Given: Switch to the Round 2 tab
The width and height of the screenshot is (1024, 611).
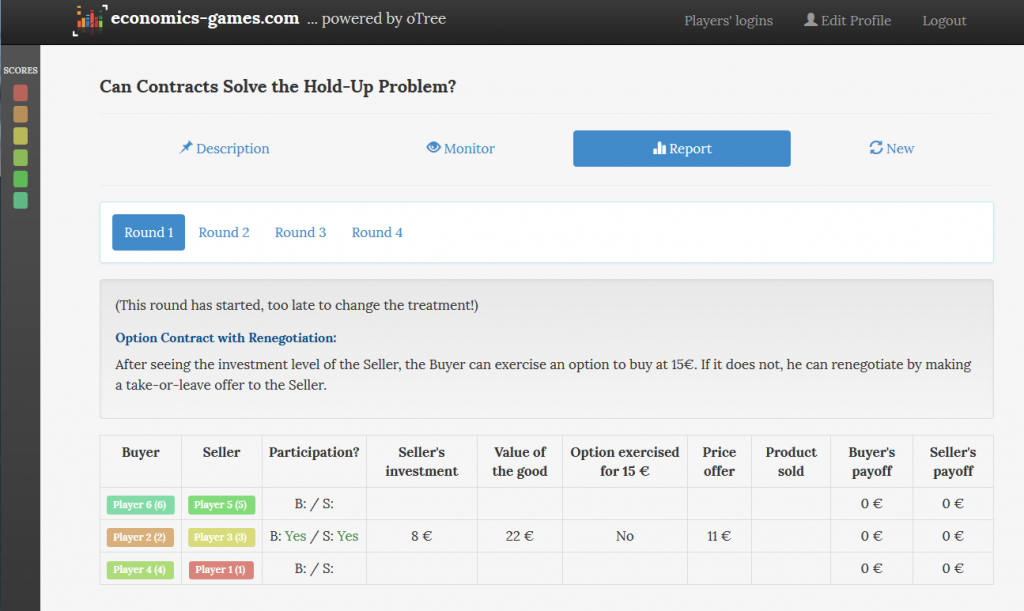Looking at the screenshot, I should pyautogui.click(x=224, y=232).
